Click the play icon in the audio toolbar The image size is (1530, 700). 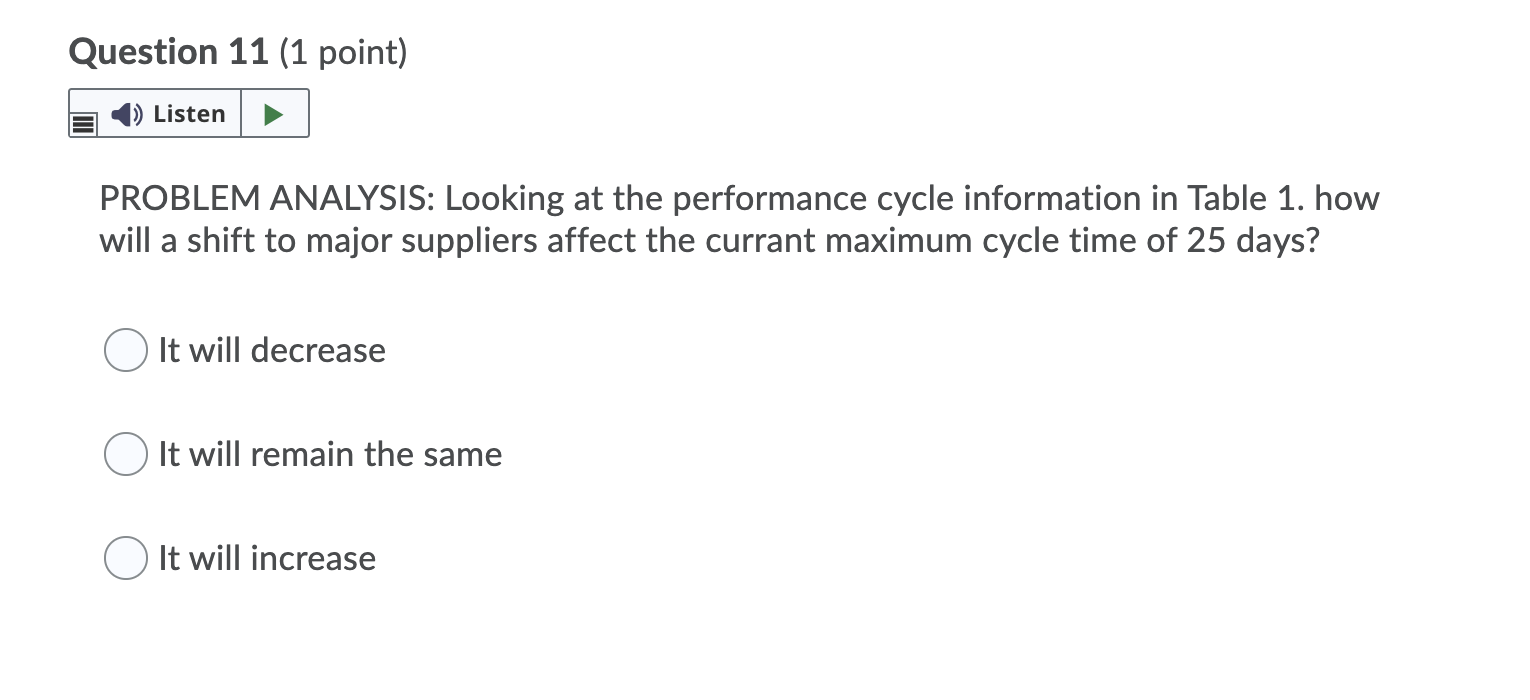pos(275,112)
